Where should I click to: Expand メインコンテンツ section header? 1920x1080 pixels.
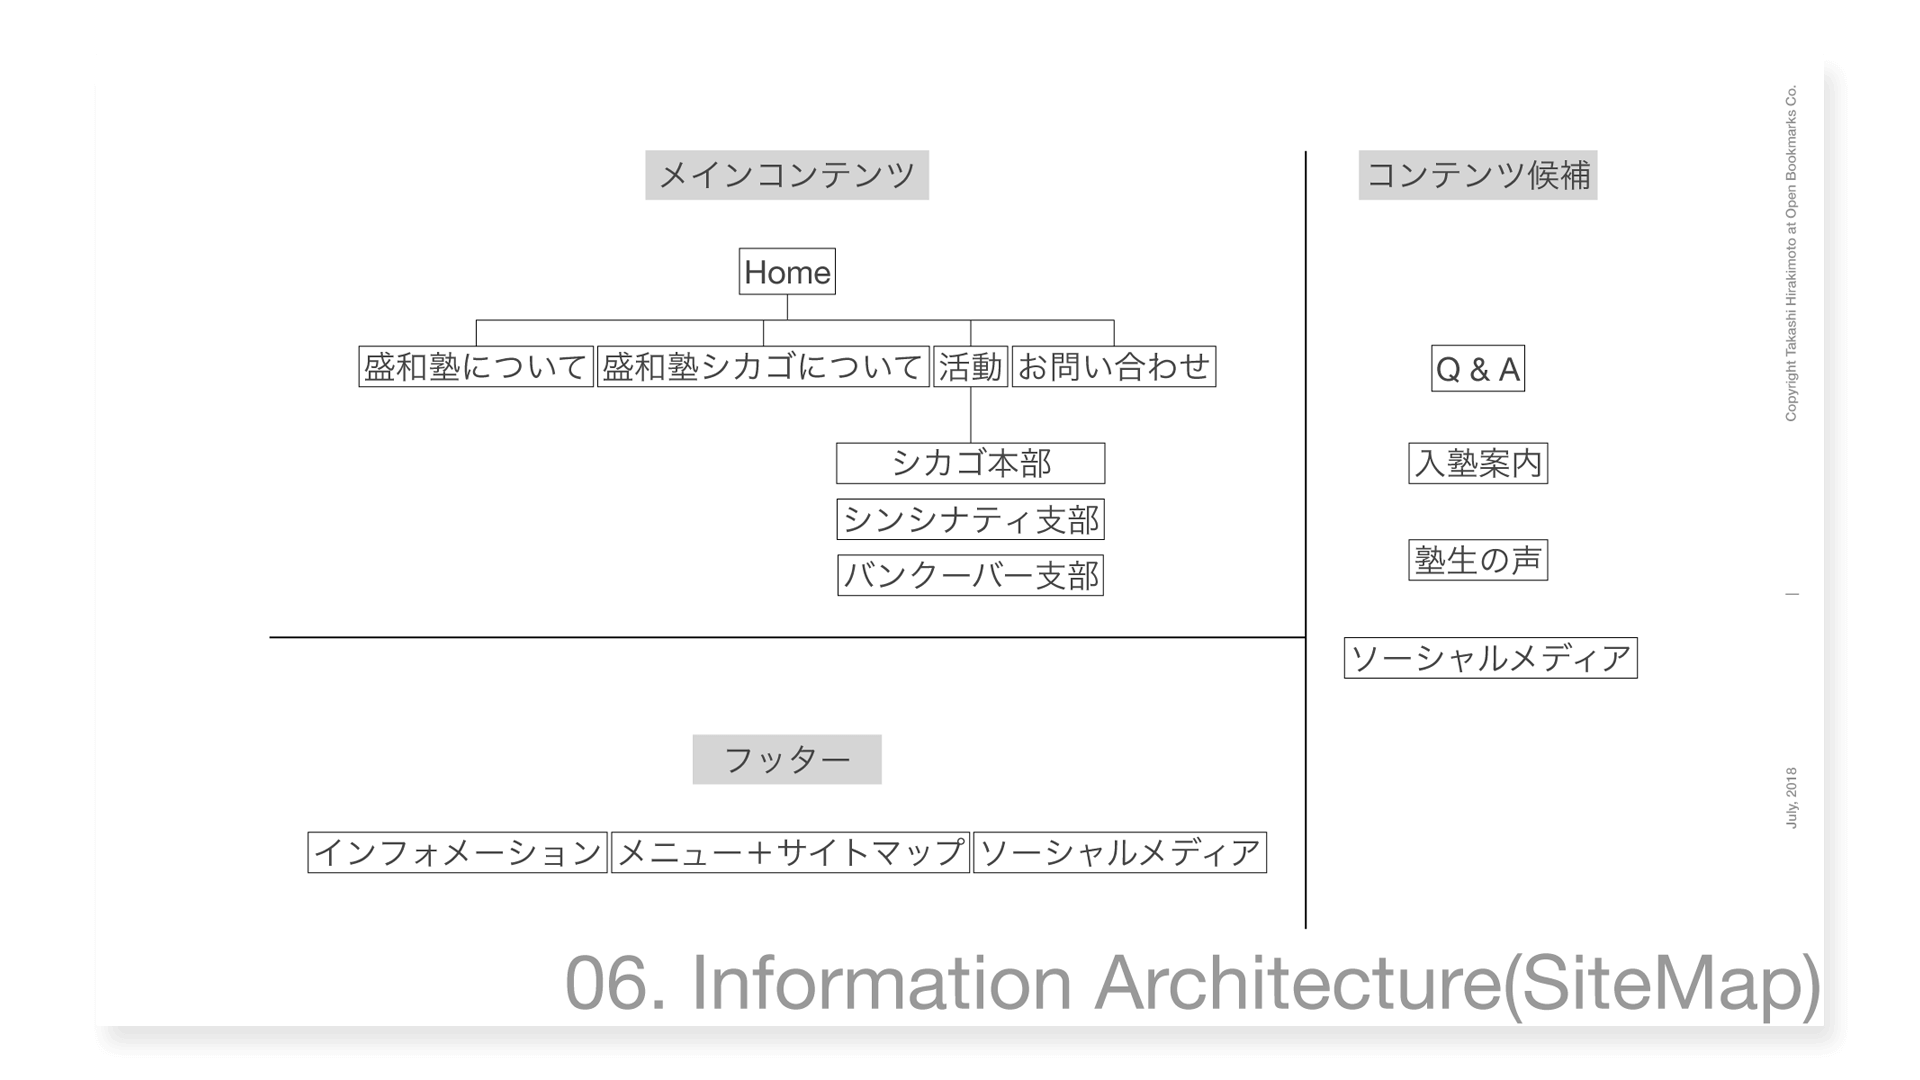786,173
